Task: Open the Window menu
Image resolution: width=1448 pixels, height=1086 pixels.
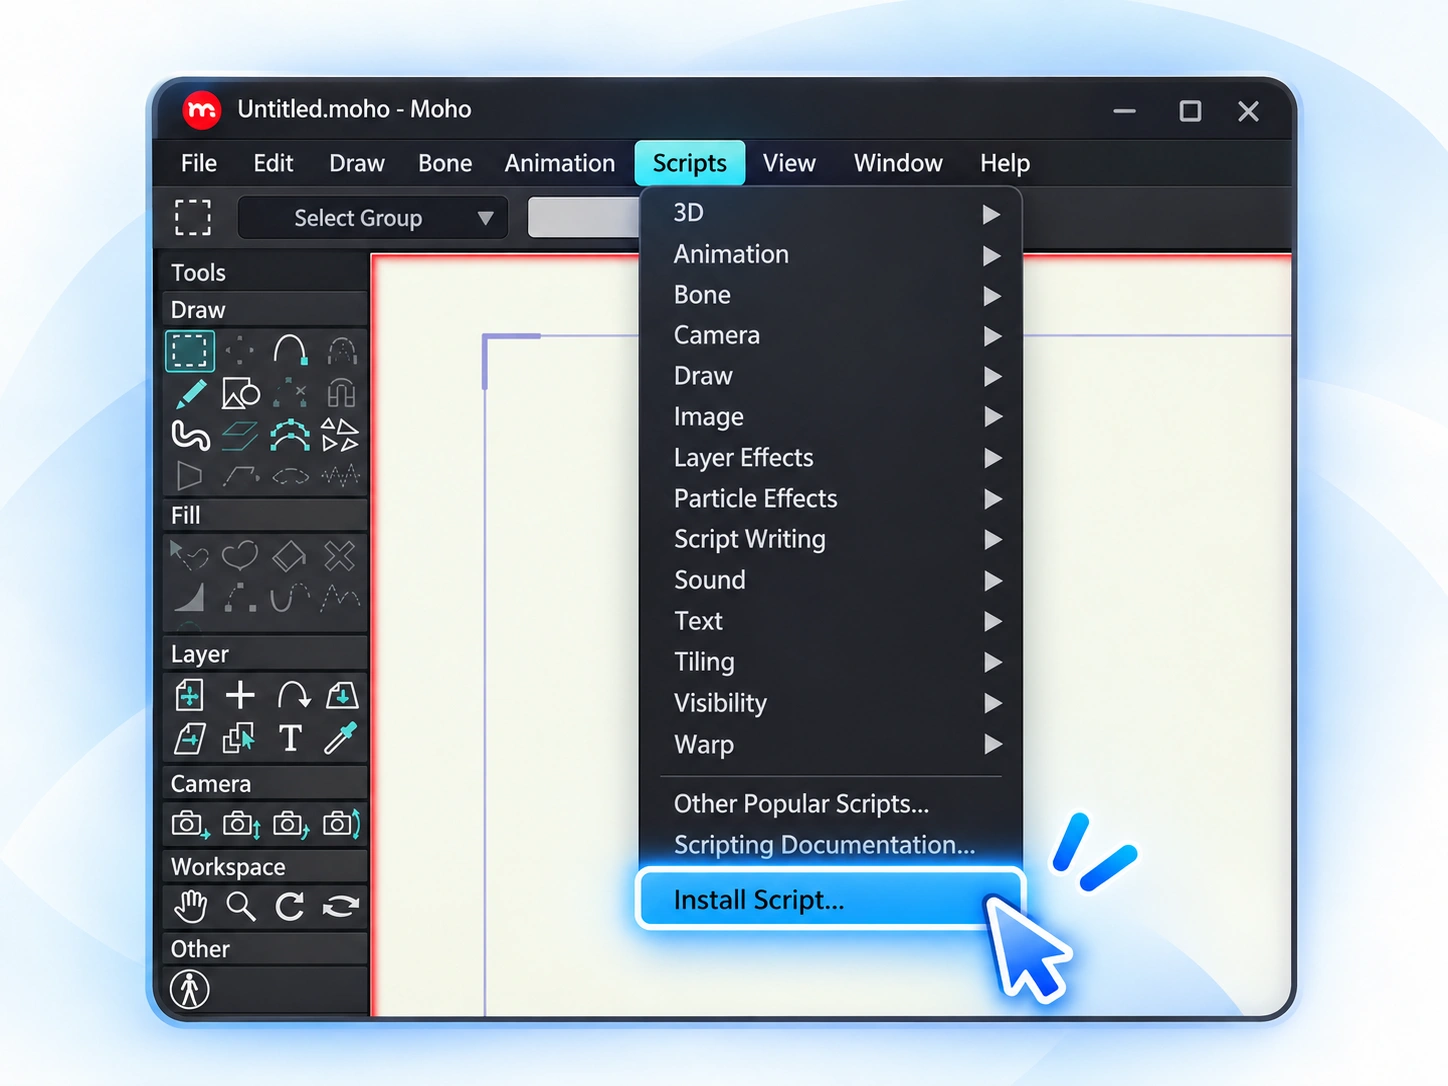Action: (x=898, y=163)
